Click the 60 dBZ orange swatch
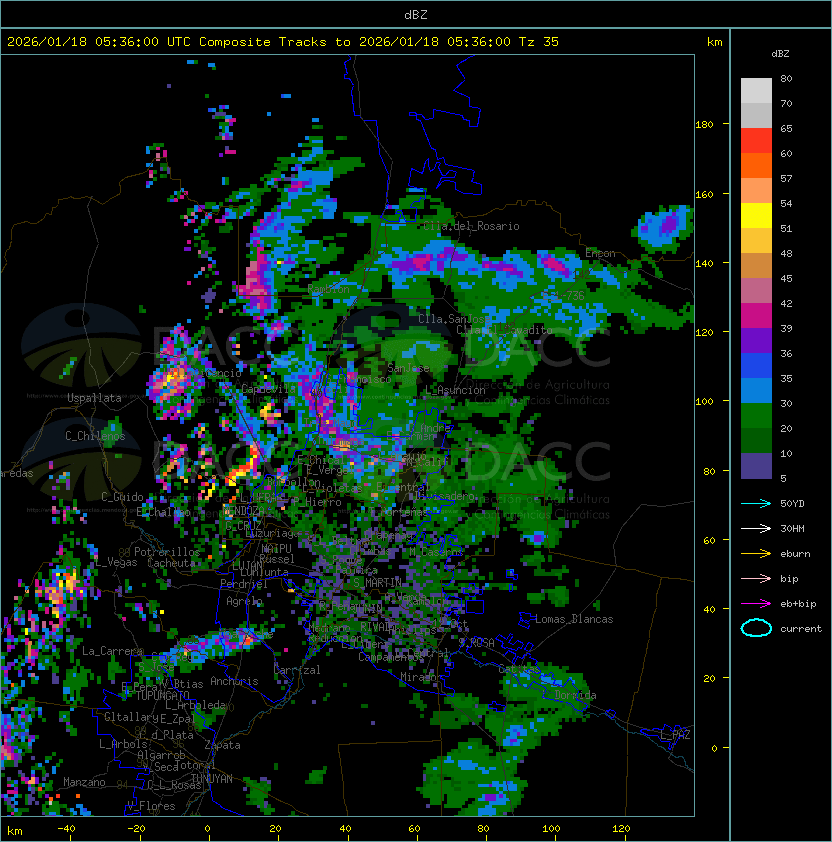832x842 pixels. click(x=756, y=165)
